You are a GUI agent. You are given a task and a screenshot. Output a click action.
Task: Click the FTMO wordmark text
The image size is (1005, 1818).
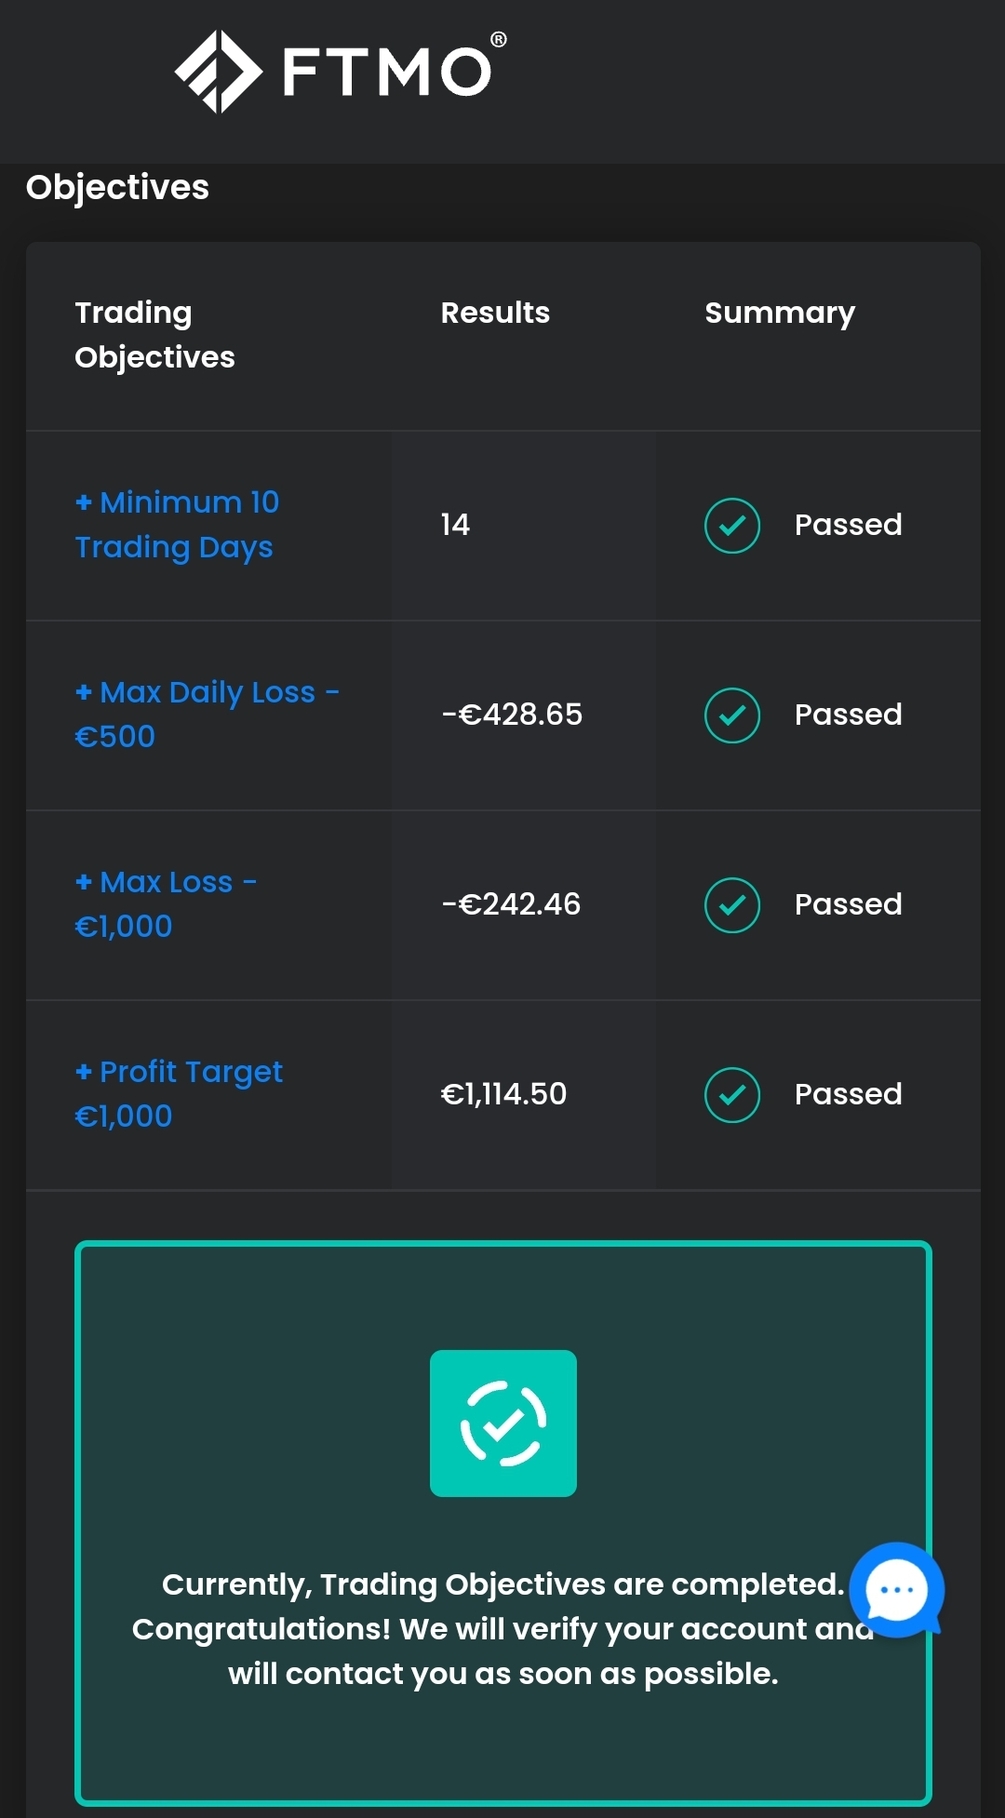click(388, 71)
